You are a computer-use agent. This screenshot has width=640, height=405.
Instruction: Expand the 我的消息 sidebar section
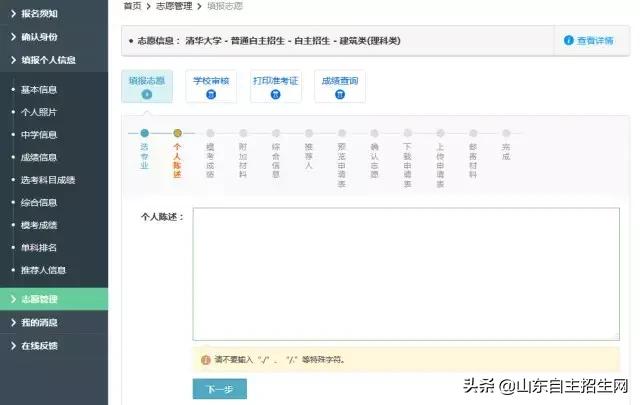tap(54, 322)
